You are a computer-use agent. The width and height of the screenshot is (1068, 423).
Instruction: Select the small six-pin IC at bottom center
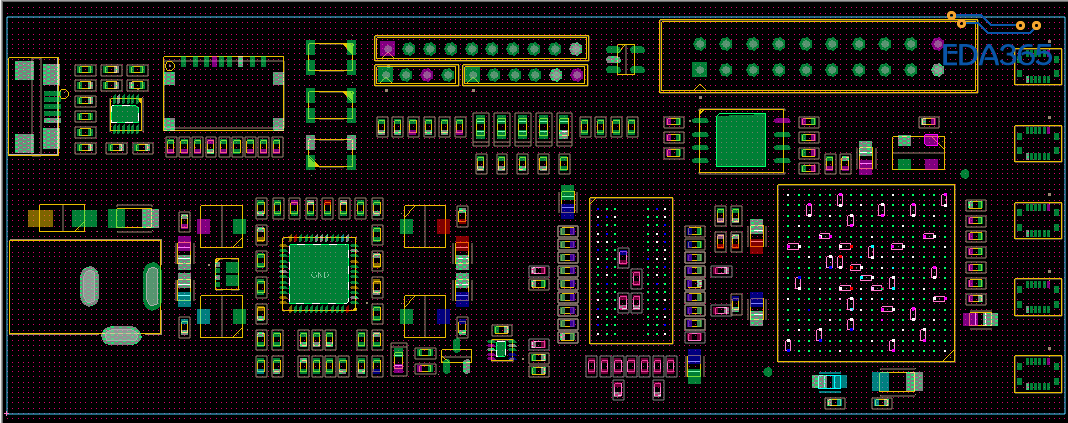click(x=501, y=349)
